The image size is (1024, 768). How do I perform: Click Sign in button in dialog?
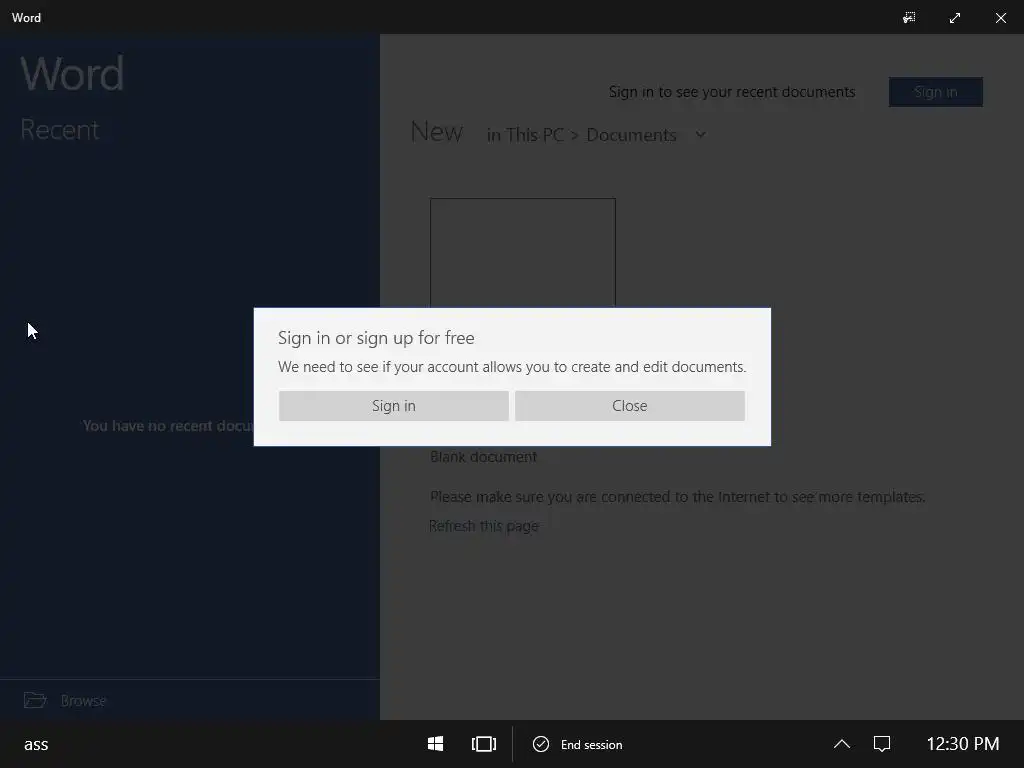tap(393, 406)
